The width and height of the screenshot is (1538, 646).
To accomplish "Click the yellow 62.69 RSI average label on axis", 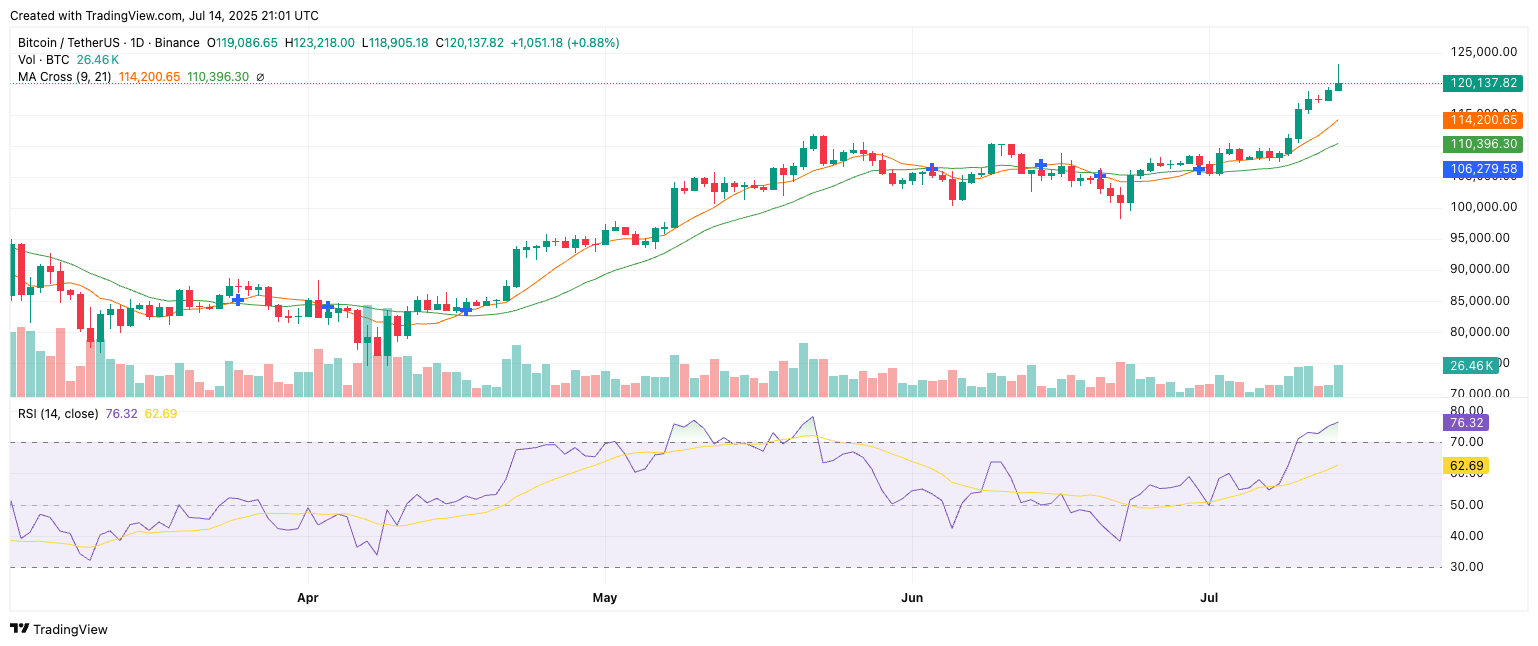I will pos(1464,466).
